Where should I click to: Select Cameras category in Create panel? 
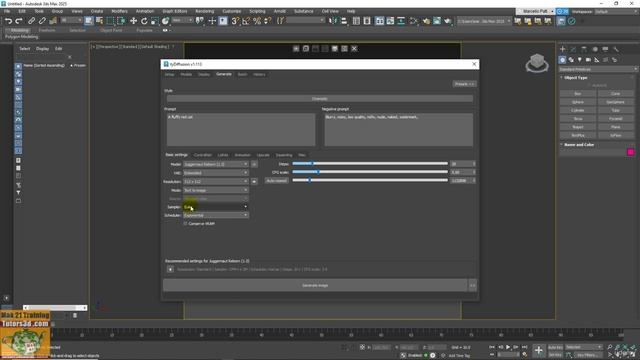click(588, 60)
